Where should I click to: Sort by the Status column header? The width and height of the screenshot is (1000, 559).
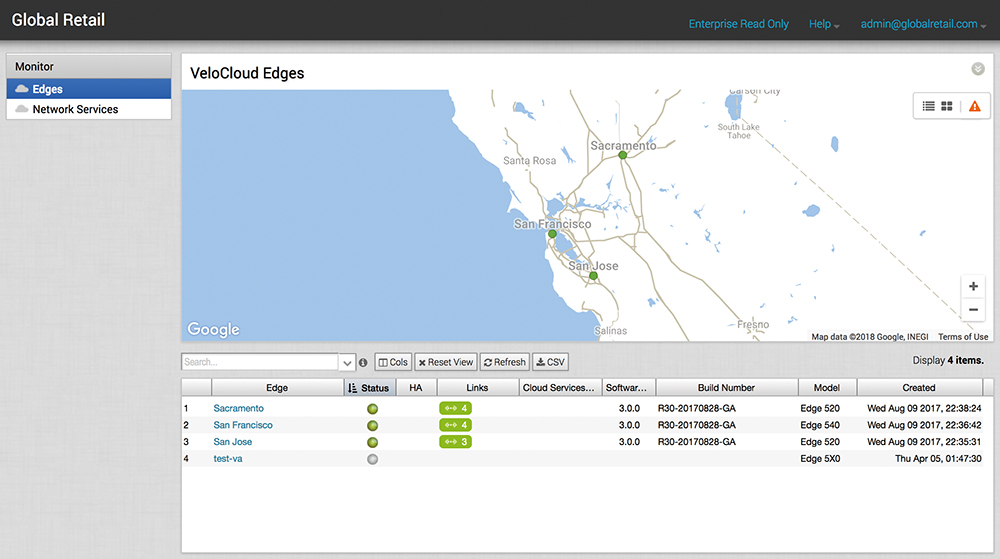(x=370, y=388)
